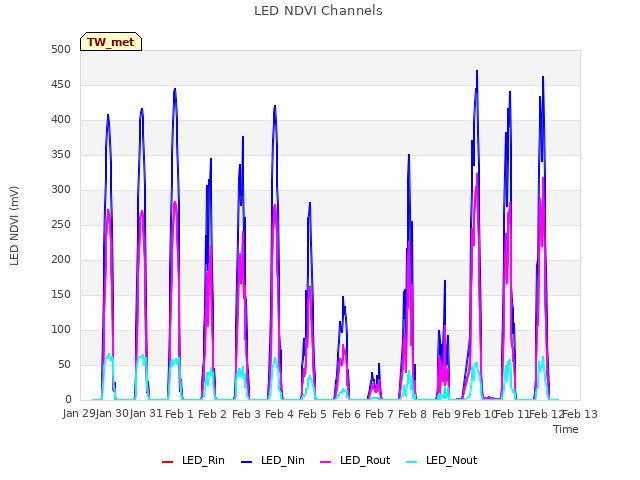The height and width of the screenshot is (480, 640).
Task: Click the Feb 6 x-axis tick label
Action: point(346,414)
